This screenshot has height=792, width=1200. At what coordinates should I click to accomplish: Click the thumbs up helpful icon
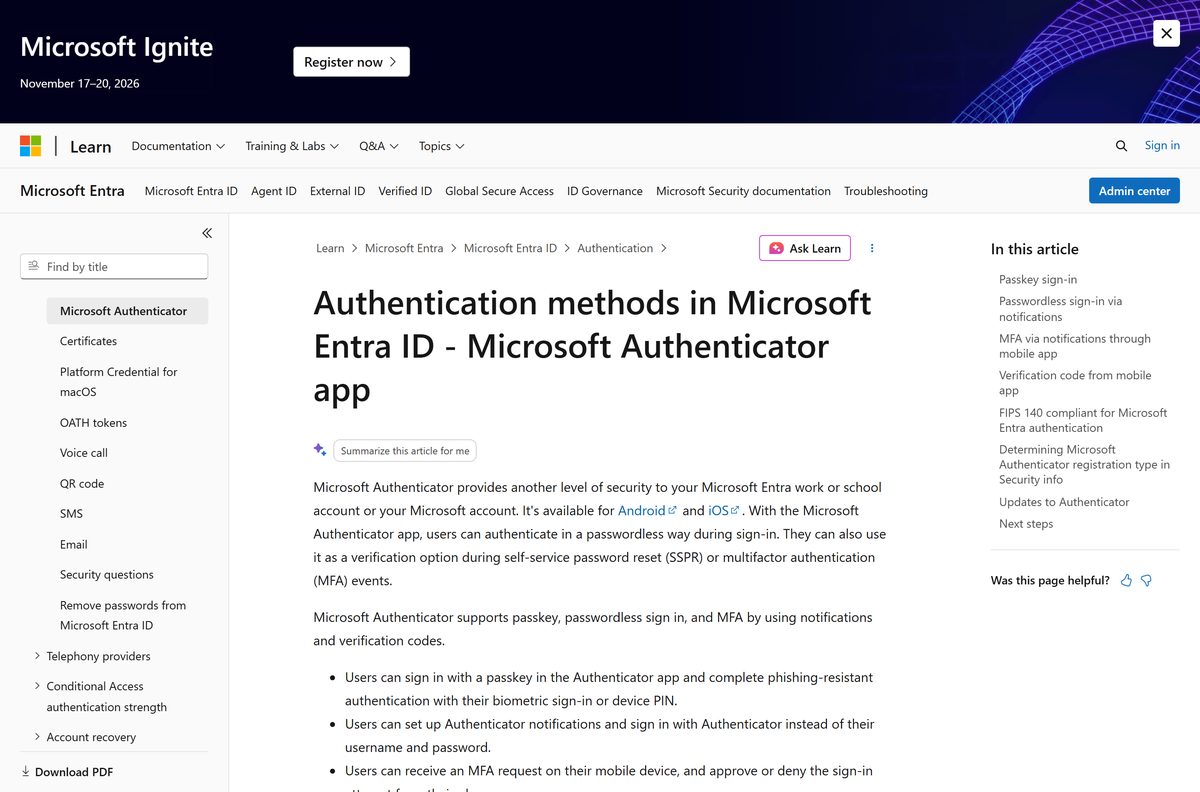(1127, 580)
